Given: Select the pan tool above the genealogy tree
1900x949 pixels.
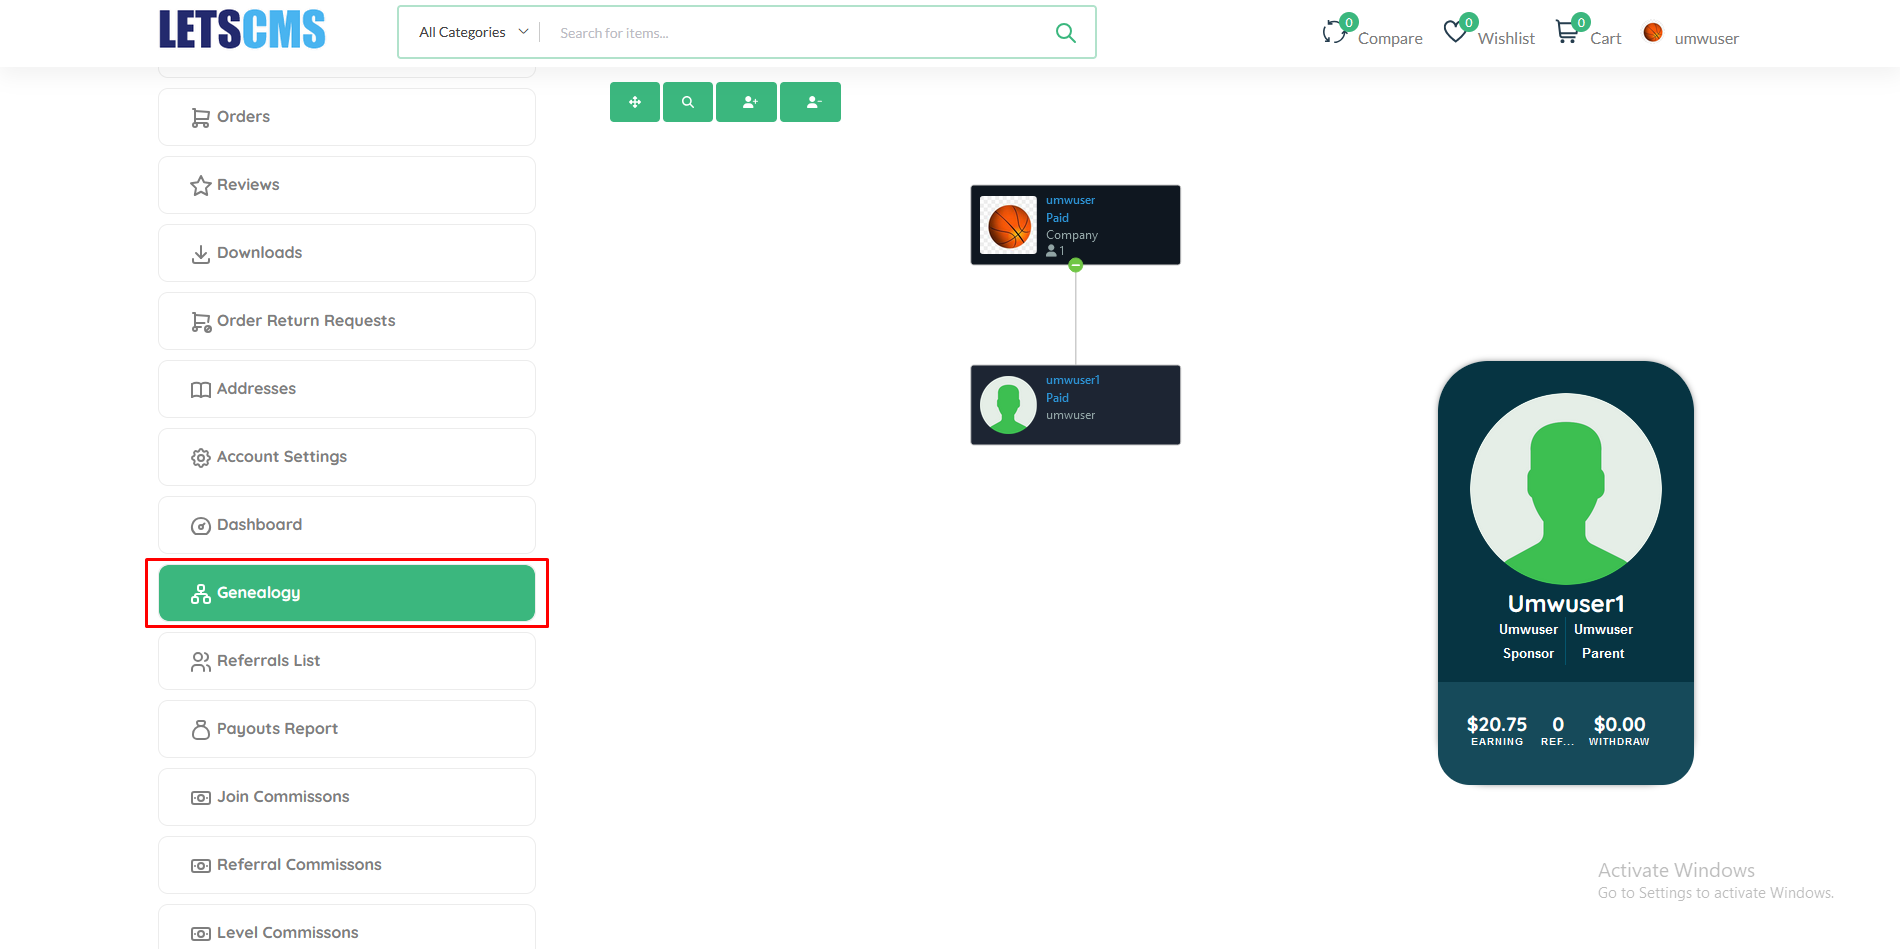Looking at the screenshot, I should pos(634,101).
